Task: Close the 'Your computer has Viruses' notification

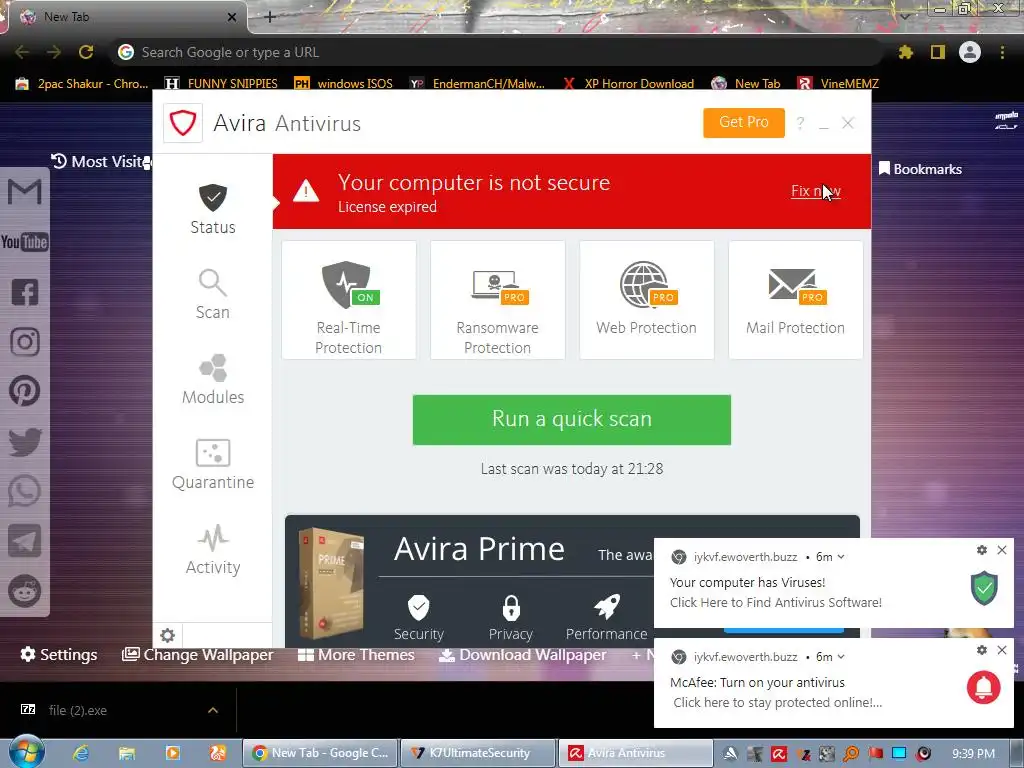Action: (x=1002, y=550)
